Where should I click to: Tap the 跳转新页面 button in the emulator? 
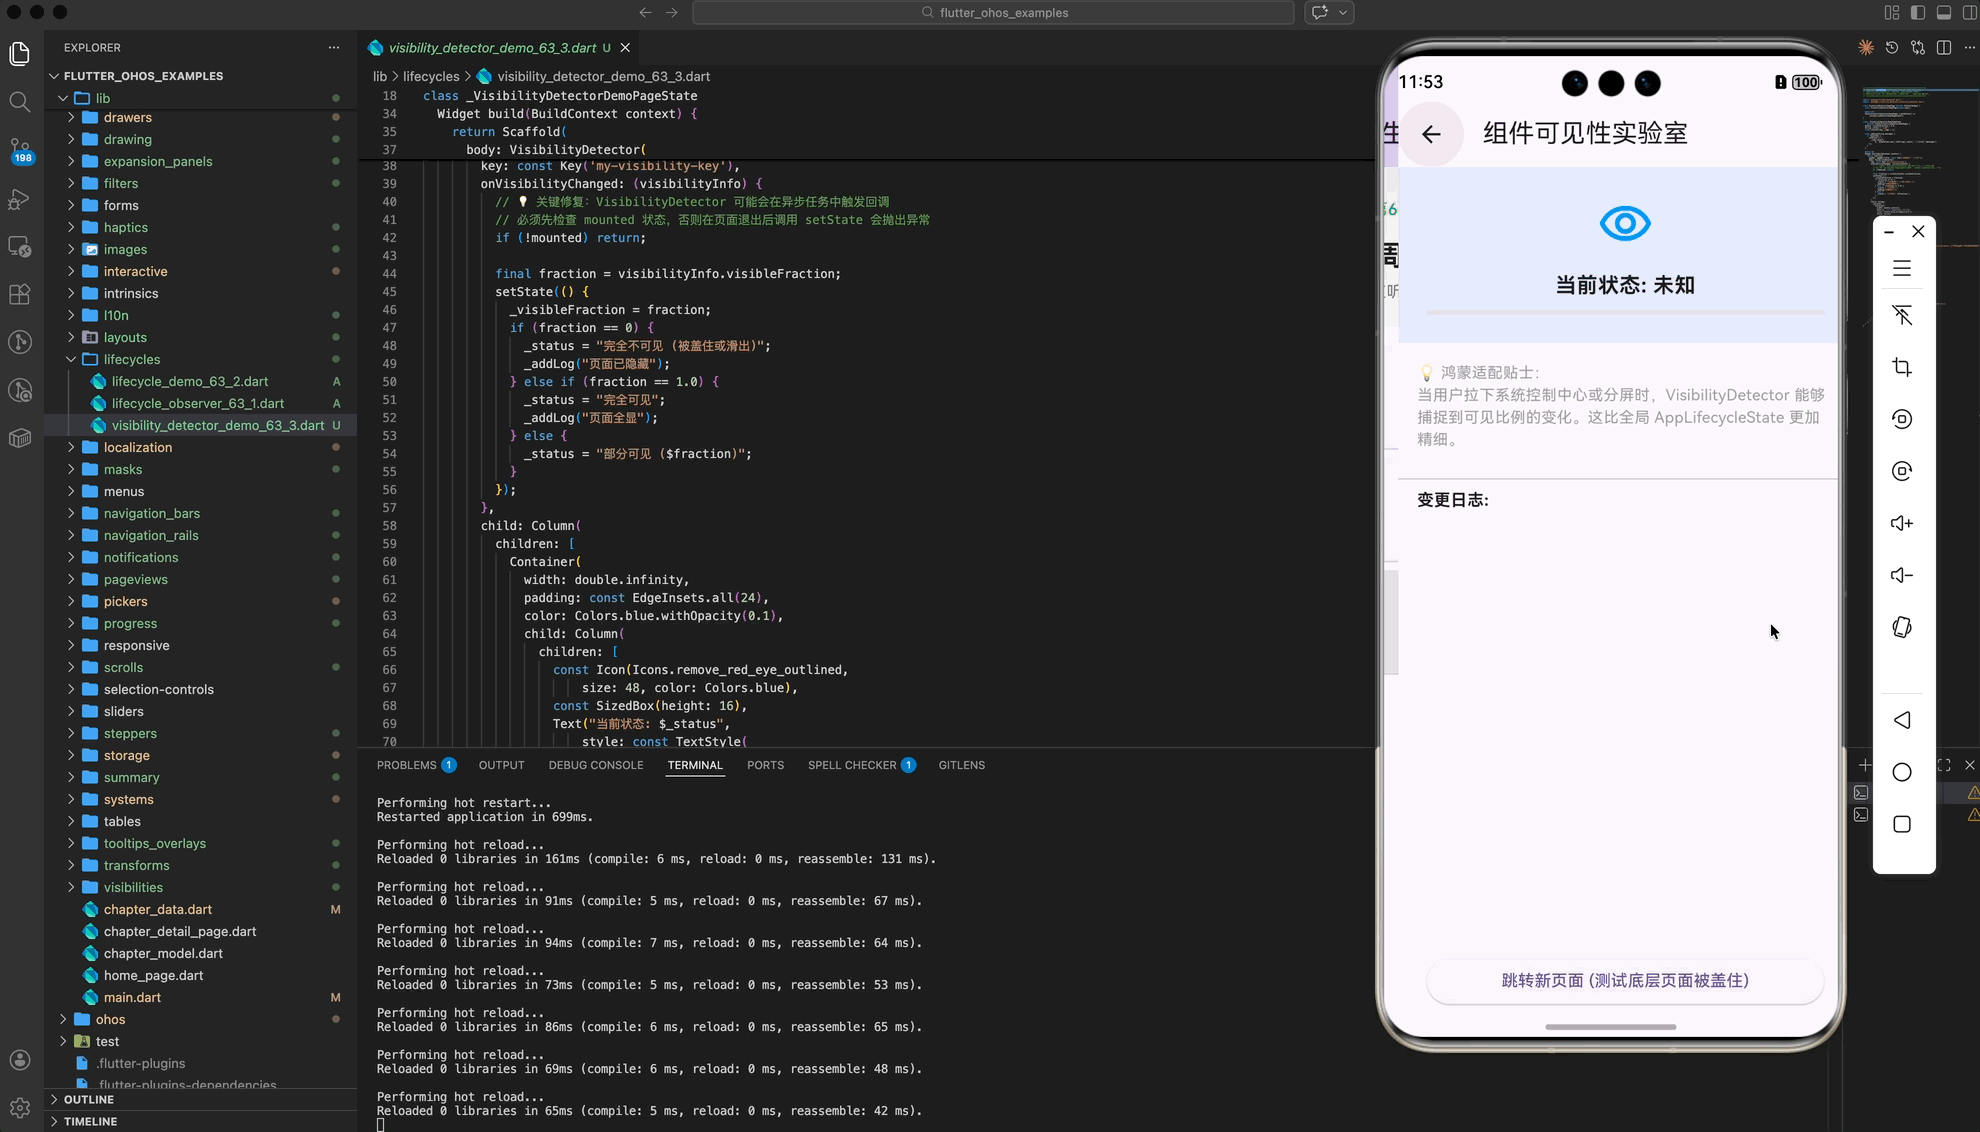pyautogui.click(x=1624, y=981)
